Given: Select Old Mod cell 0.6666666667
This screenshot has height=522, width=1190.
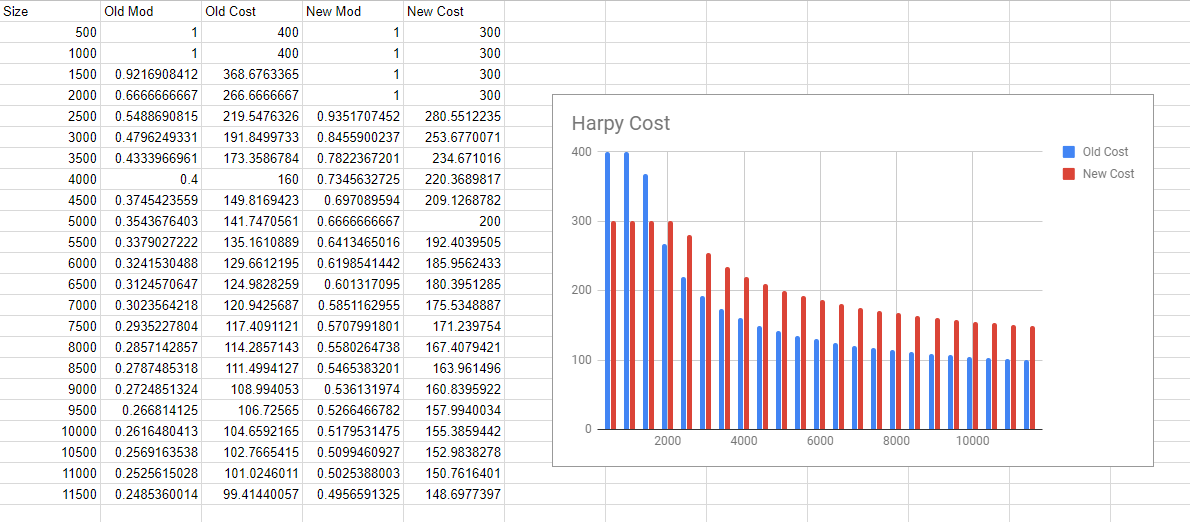Looking at the screenshot, I should tap(151, 96).
